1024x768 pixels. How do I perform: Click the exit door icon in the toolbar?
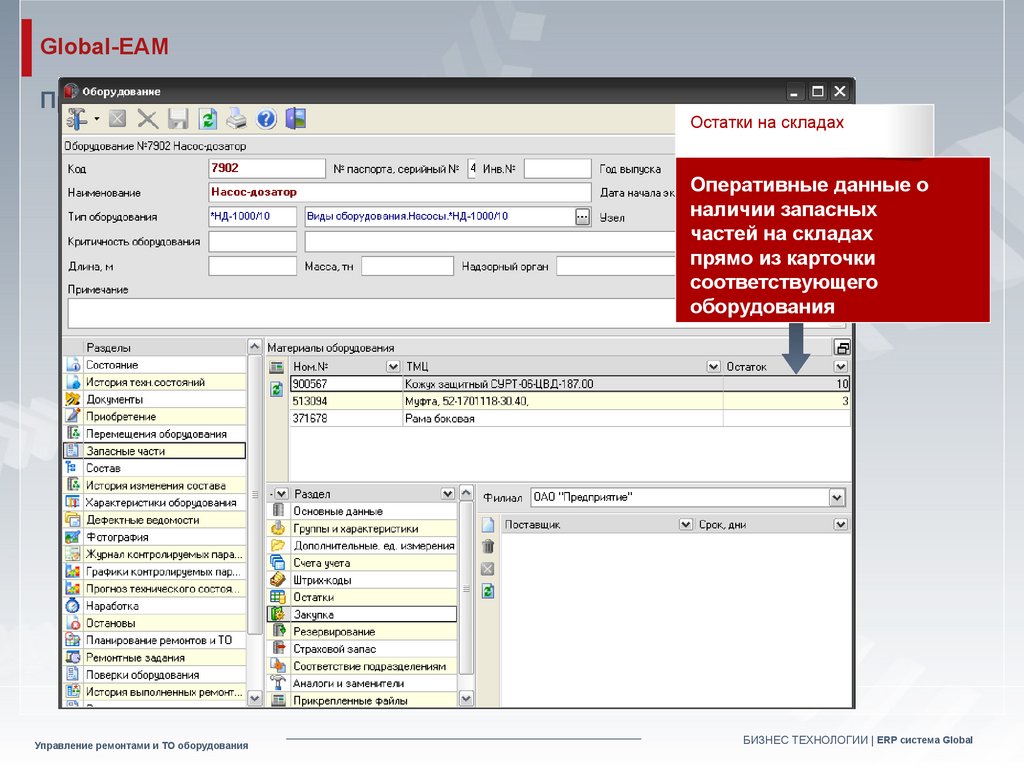[x=295, y=119]
